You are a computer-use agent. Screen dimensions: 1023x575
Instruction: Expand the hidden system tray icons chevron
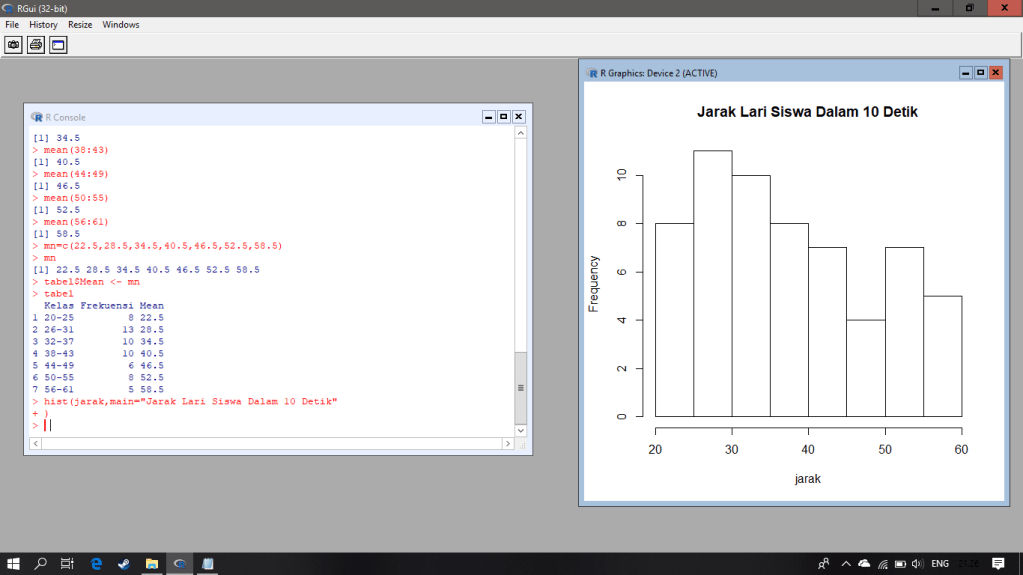click(846, 564)
